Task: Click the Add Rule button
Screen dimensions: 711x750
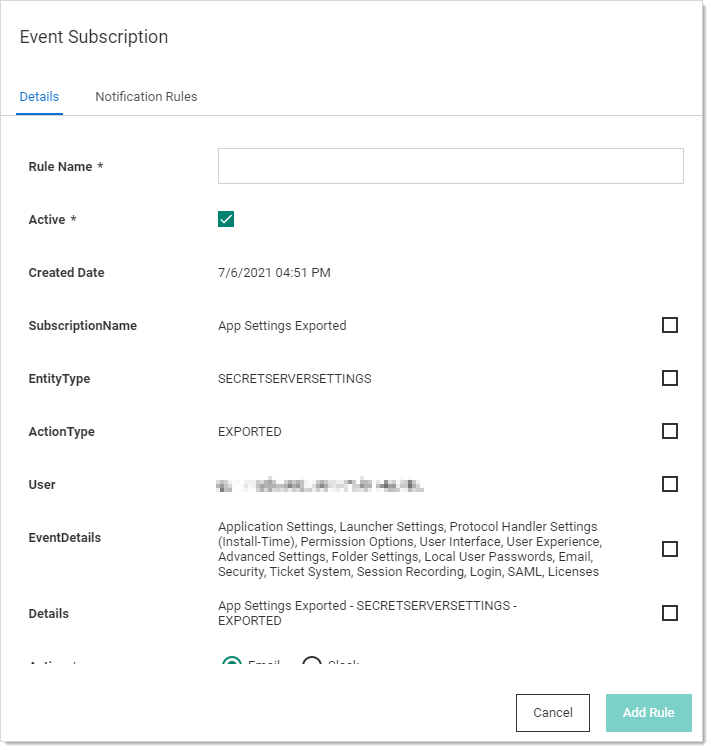Action: [x=648, y=713]
